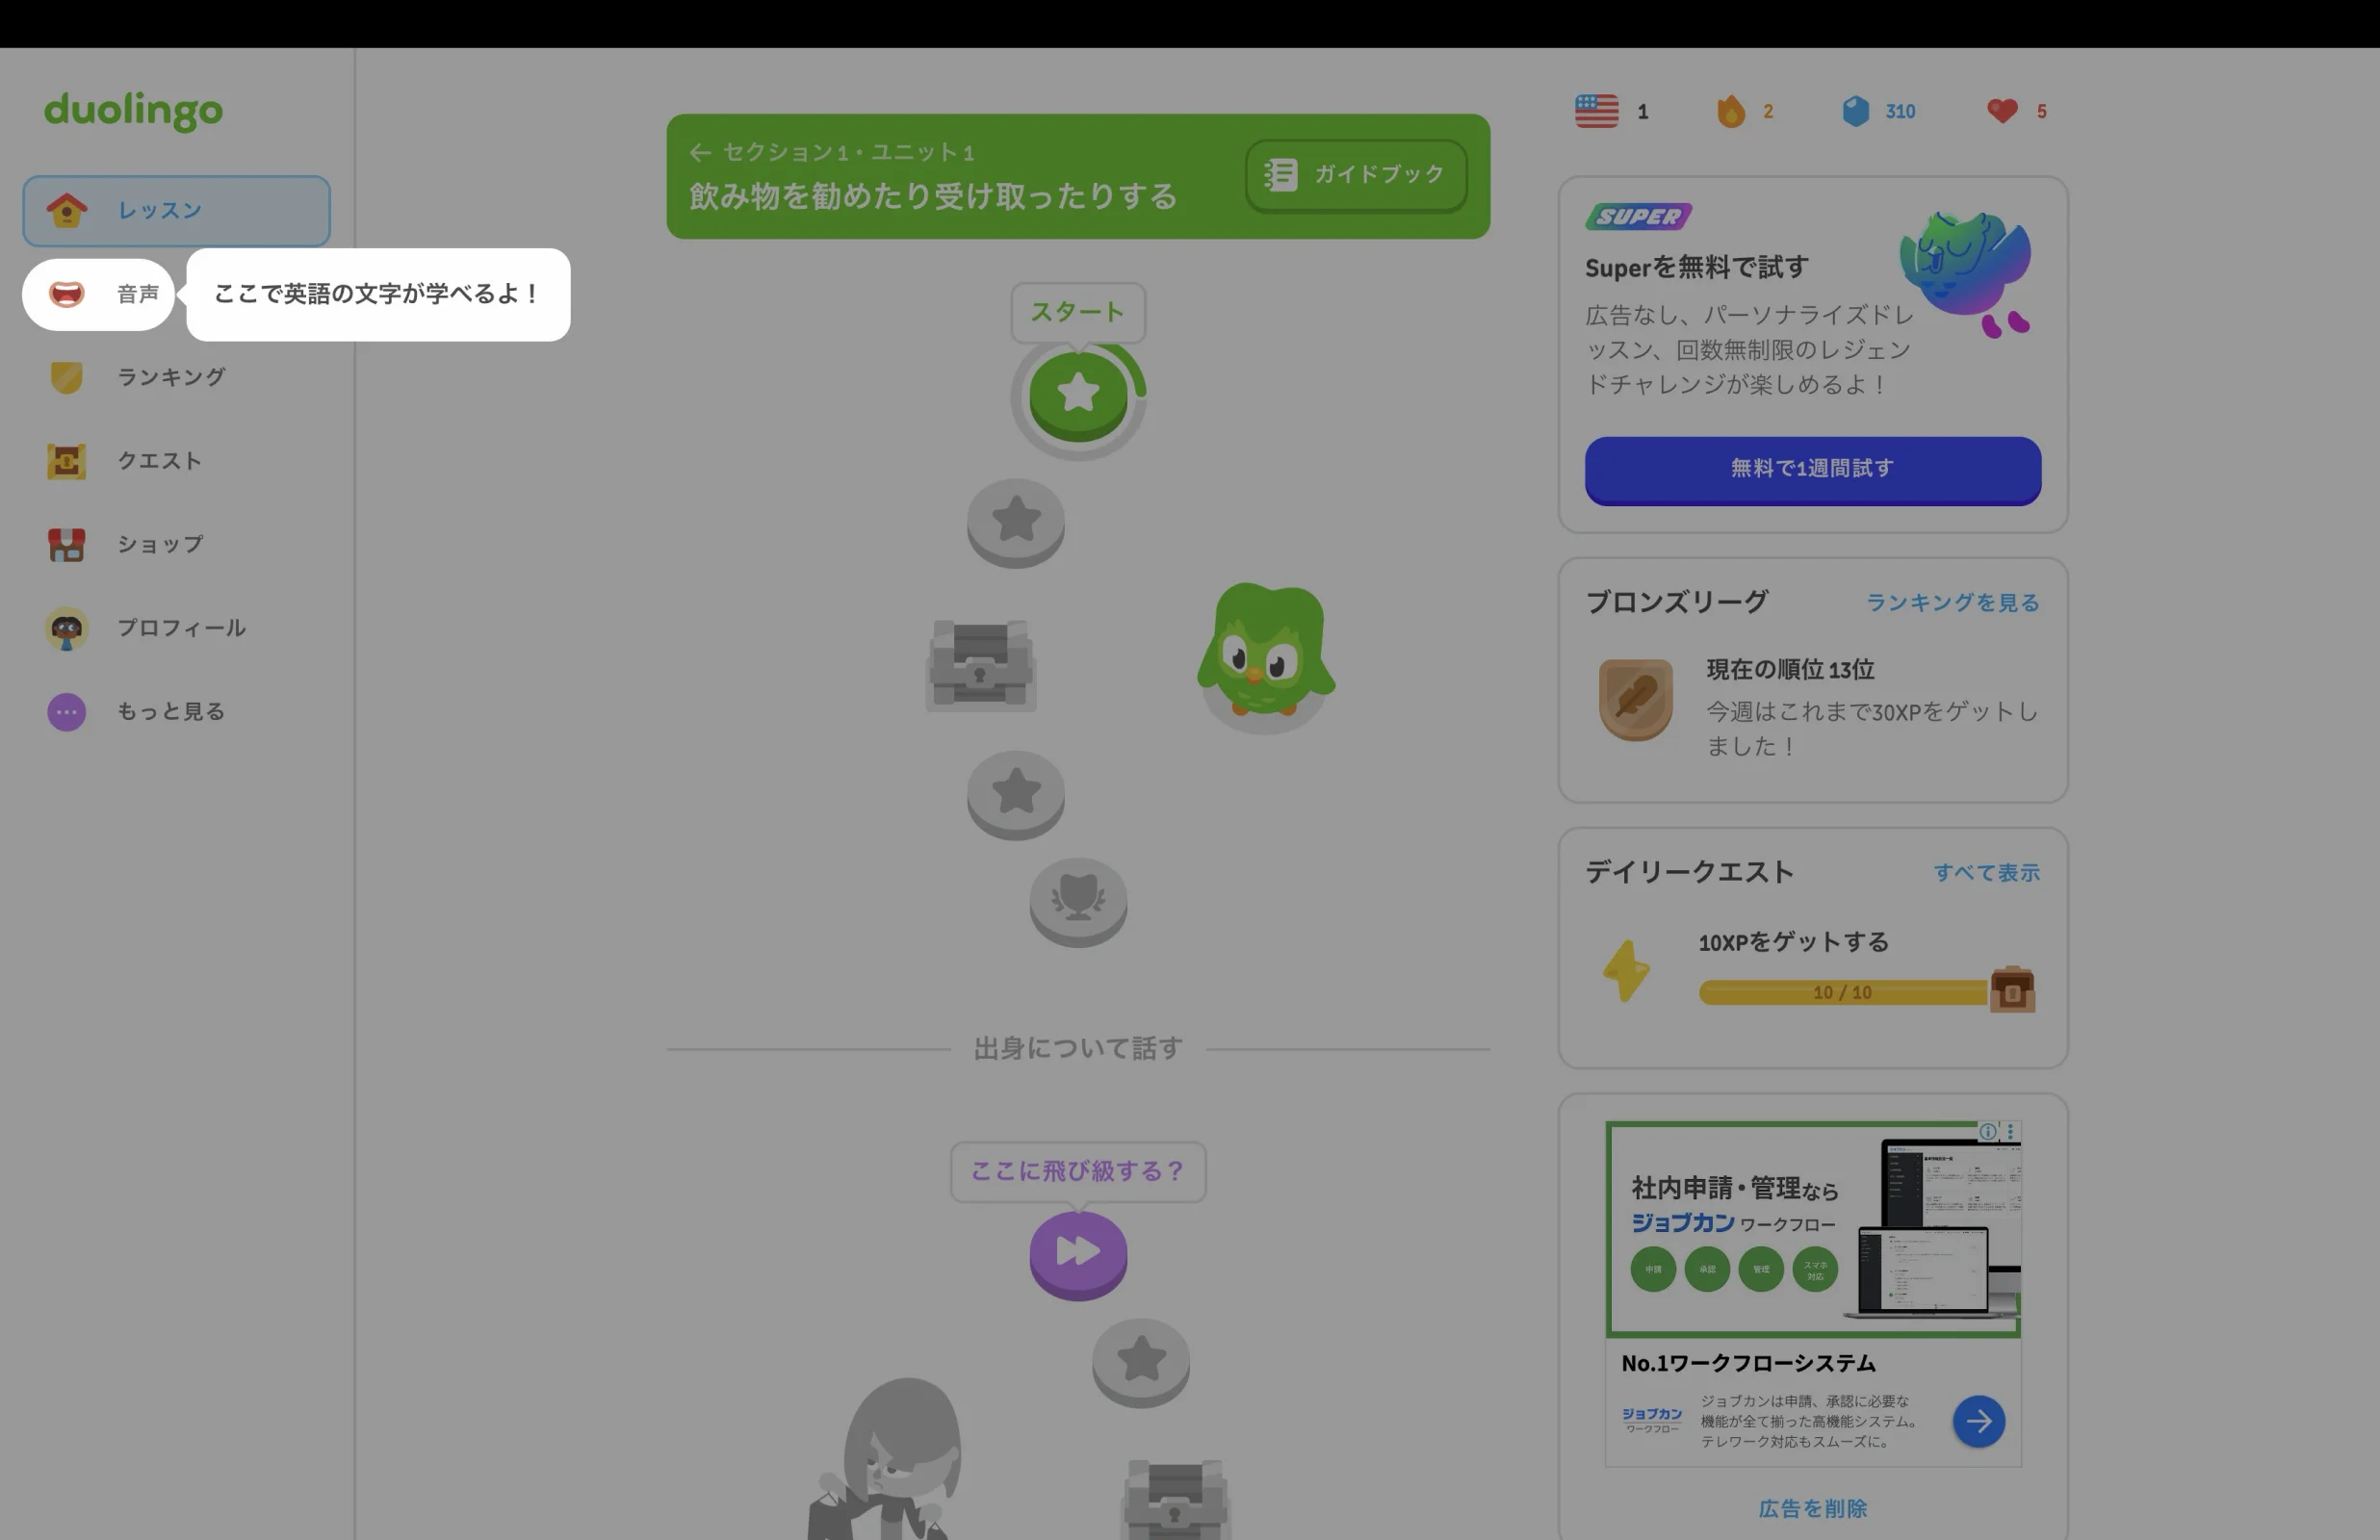Open the ad options three-dot menu

coord(2010,1131)
